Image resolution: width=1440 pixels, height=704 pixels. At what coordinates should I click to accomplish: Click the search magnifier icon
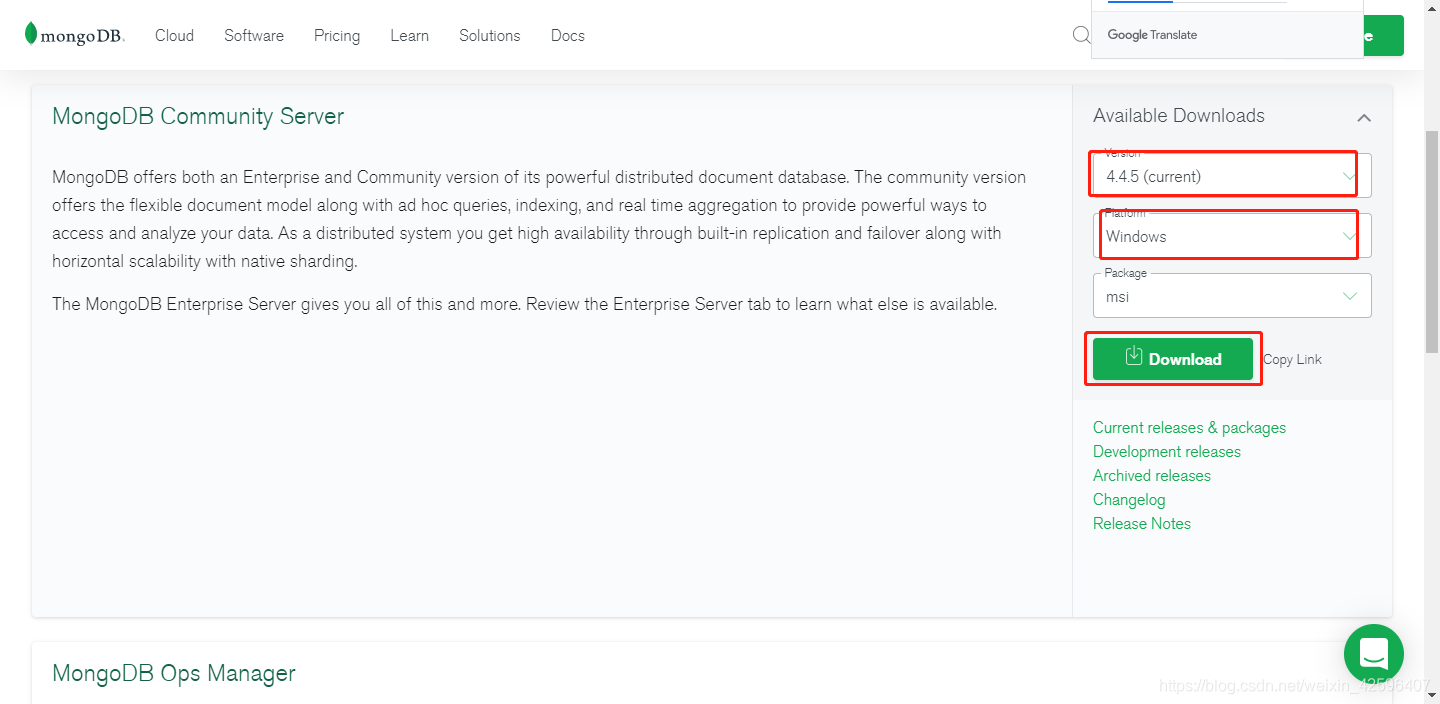coord(1081,35)
